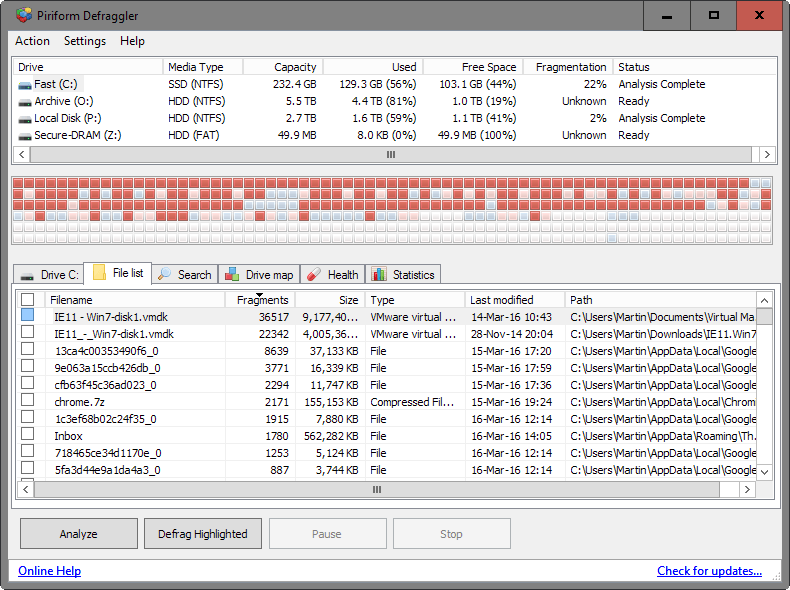
Task: Click the bar chart icon on Statistics tab
Action: pos(379,274)
